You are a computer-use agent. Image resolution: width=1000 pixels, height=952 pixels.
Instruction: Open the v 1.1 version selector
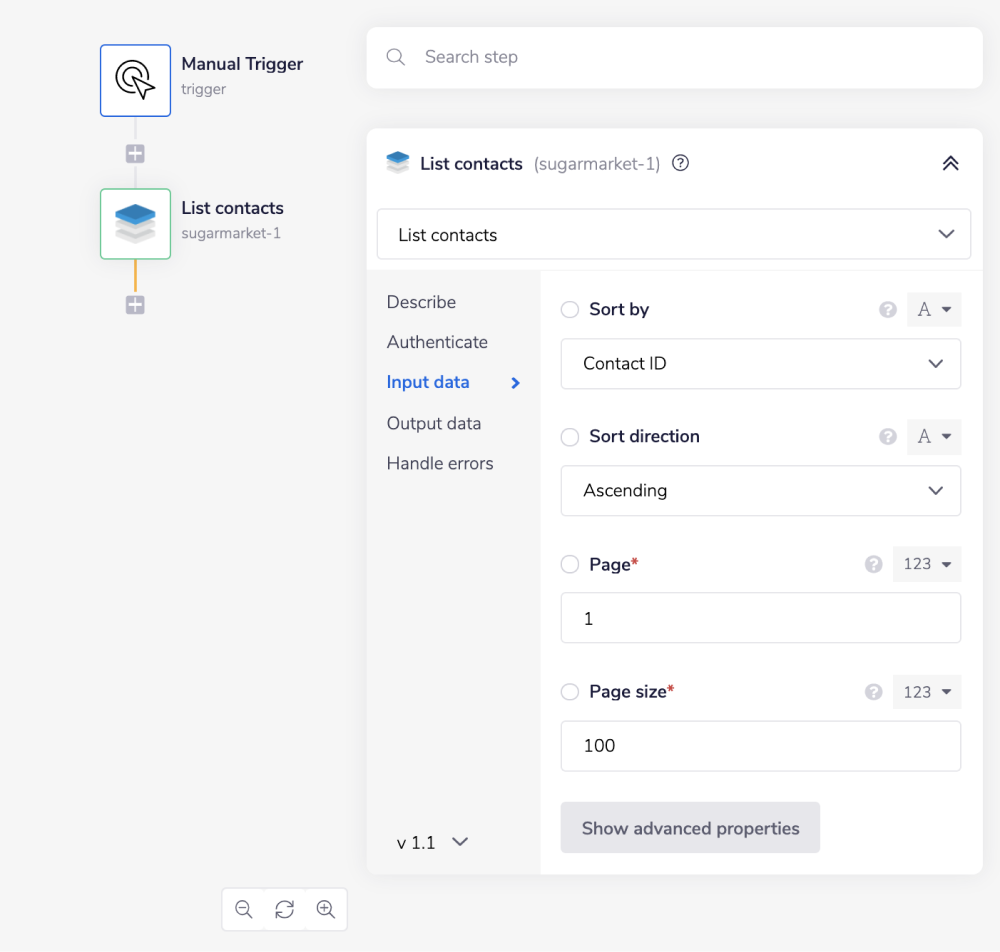[432, 842]
